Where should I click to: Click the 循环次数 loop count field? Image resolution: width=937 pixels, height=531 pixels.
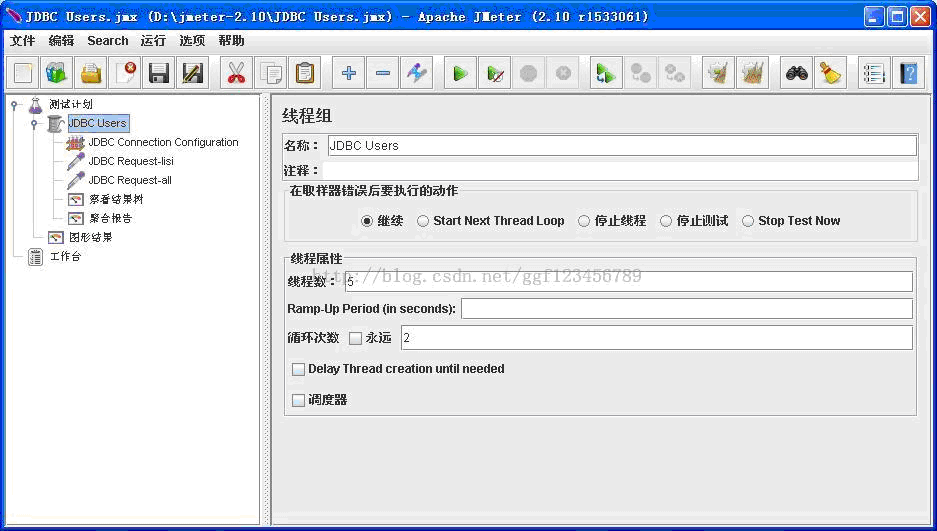657,338
